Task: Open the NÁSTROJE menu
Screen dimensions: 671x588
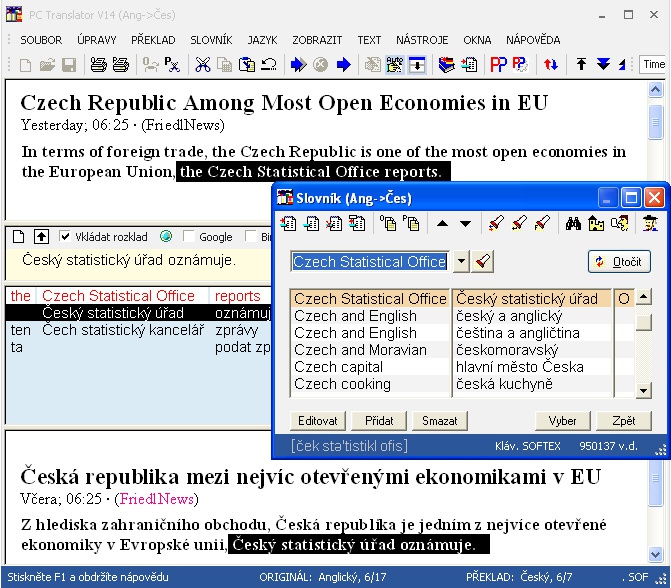Action: click(x=421, y=40)
